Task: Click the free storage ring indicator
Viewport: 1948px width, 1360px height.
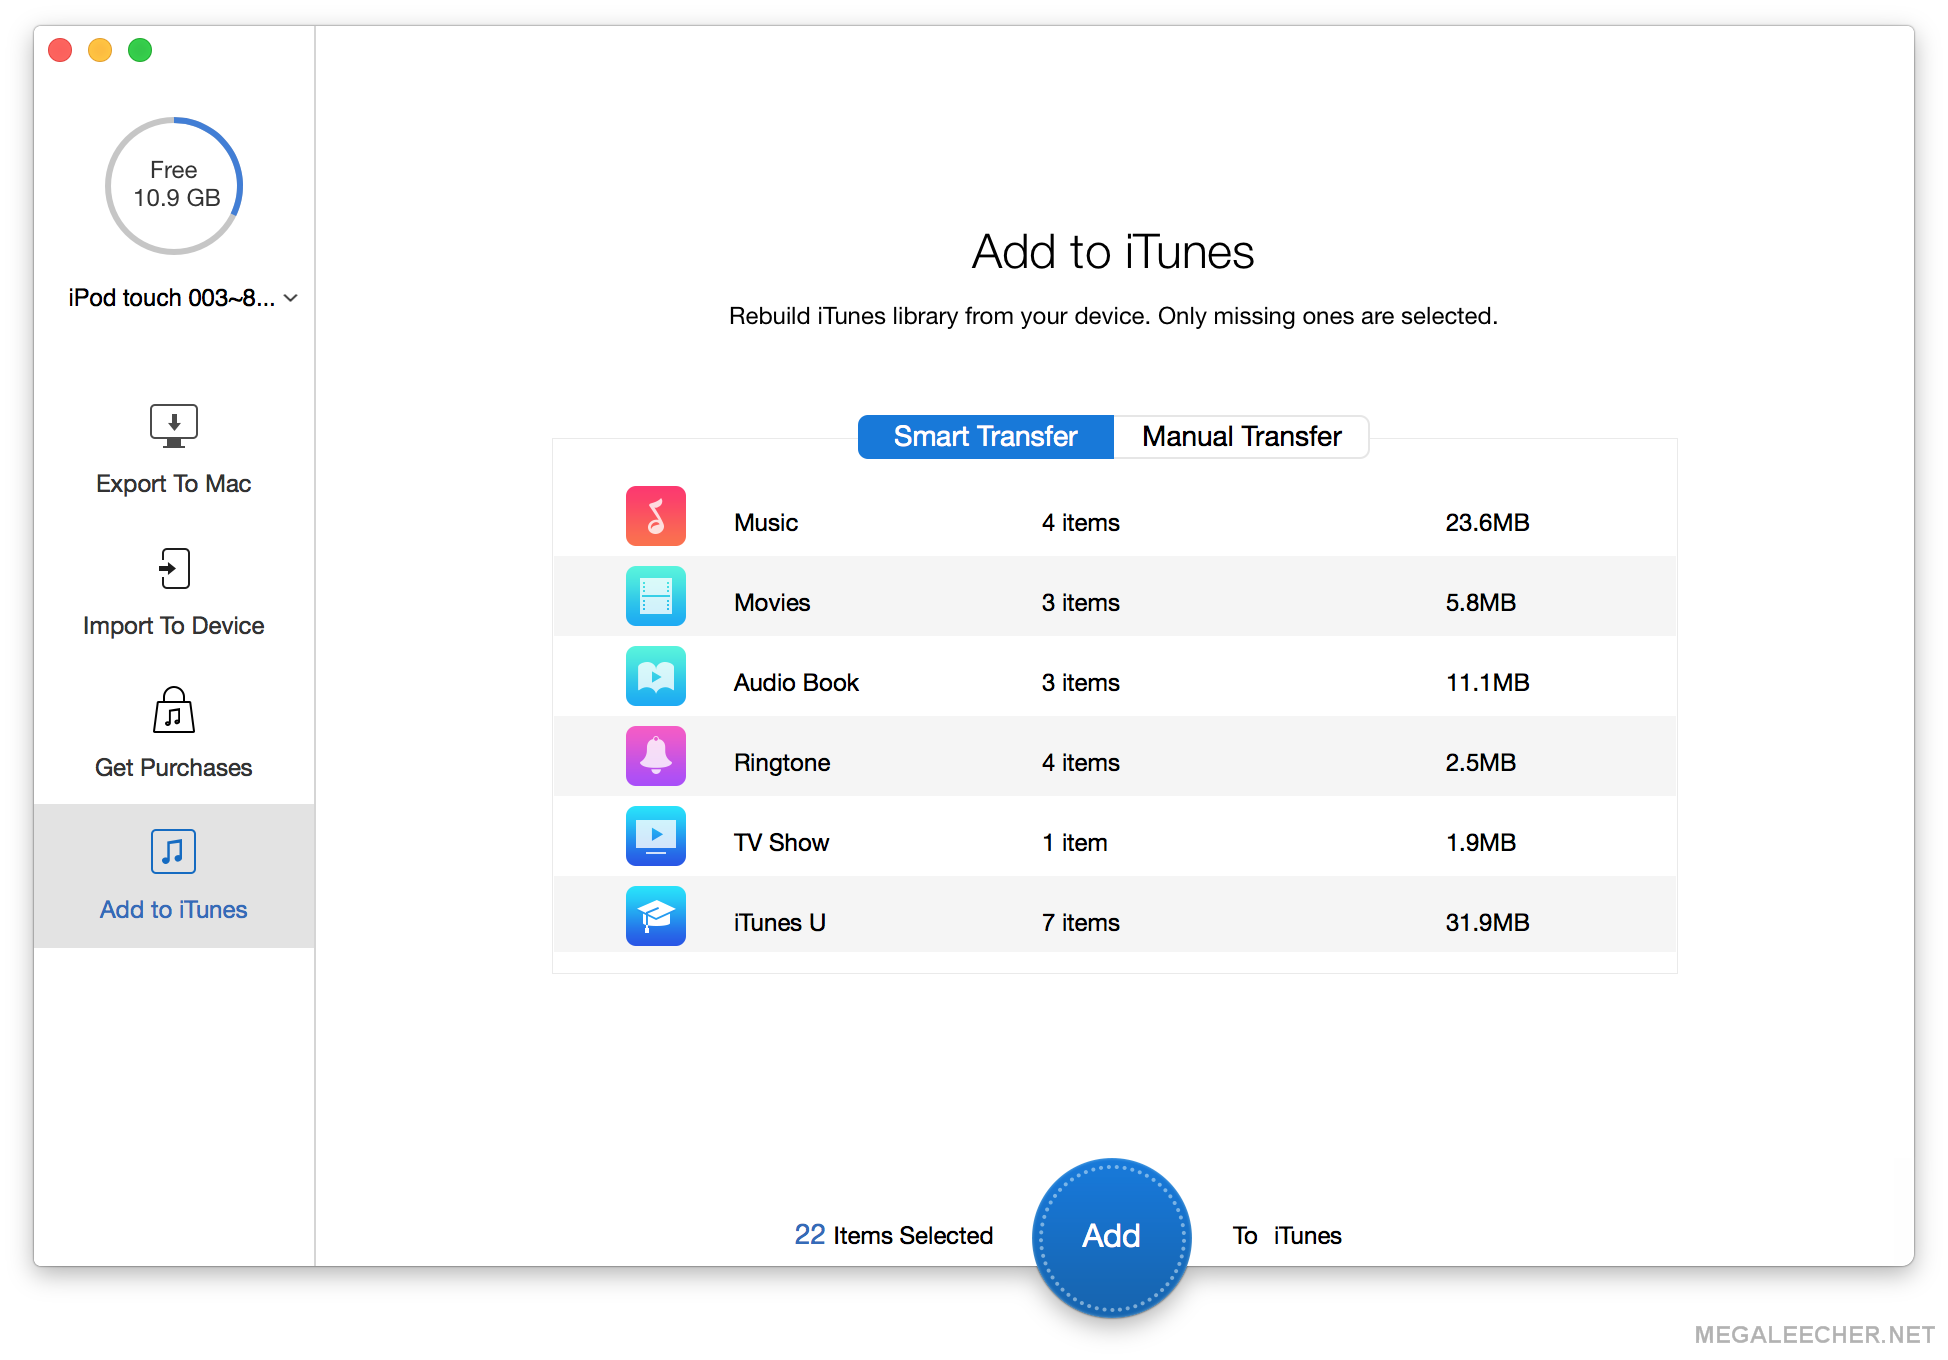Action: (x=174, y=186)
